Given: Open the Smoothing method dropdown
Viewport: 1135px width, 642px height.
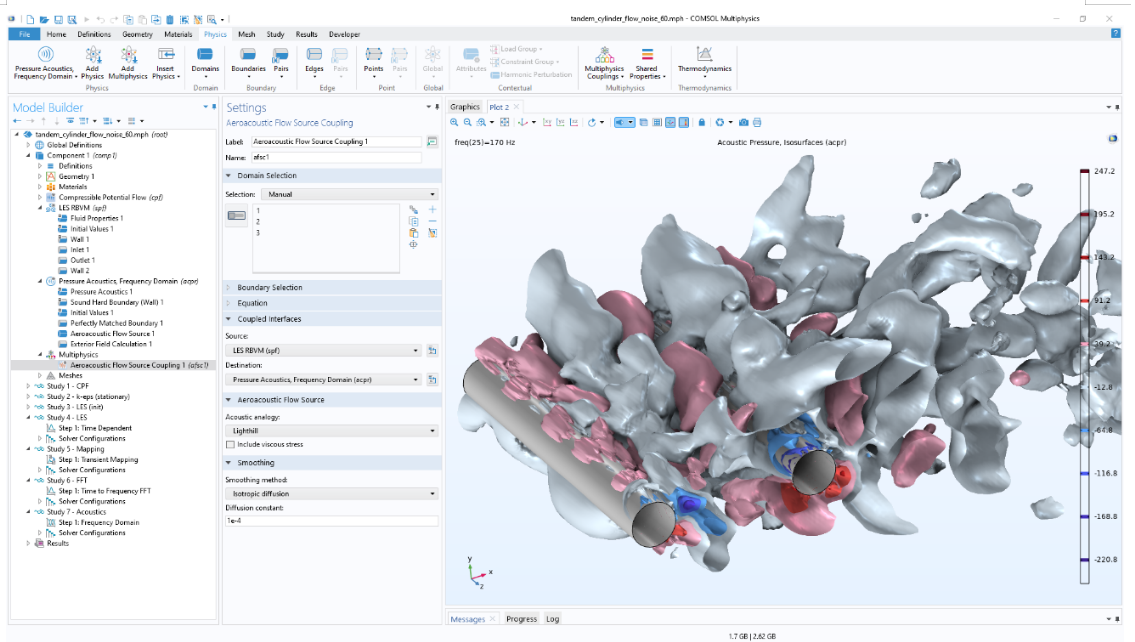Looking at the screenshot, I should point(332,494).
